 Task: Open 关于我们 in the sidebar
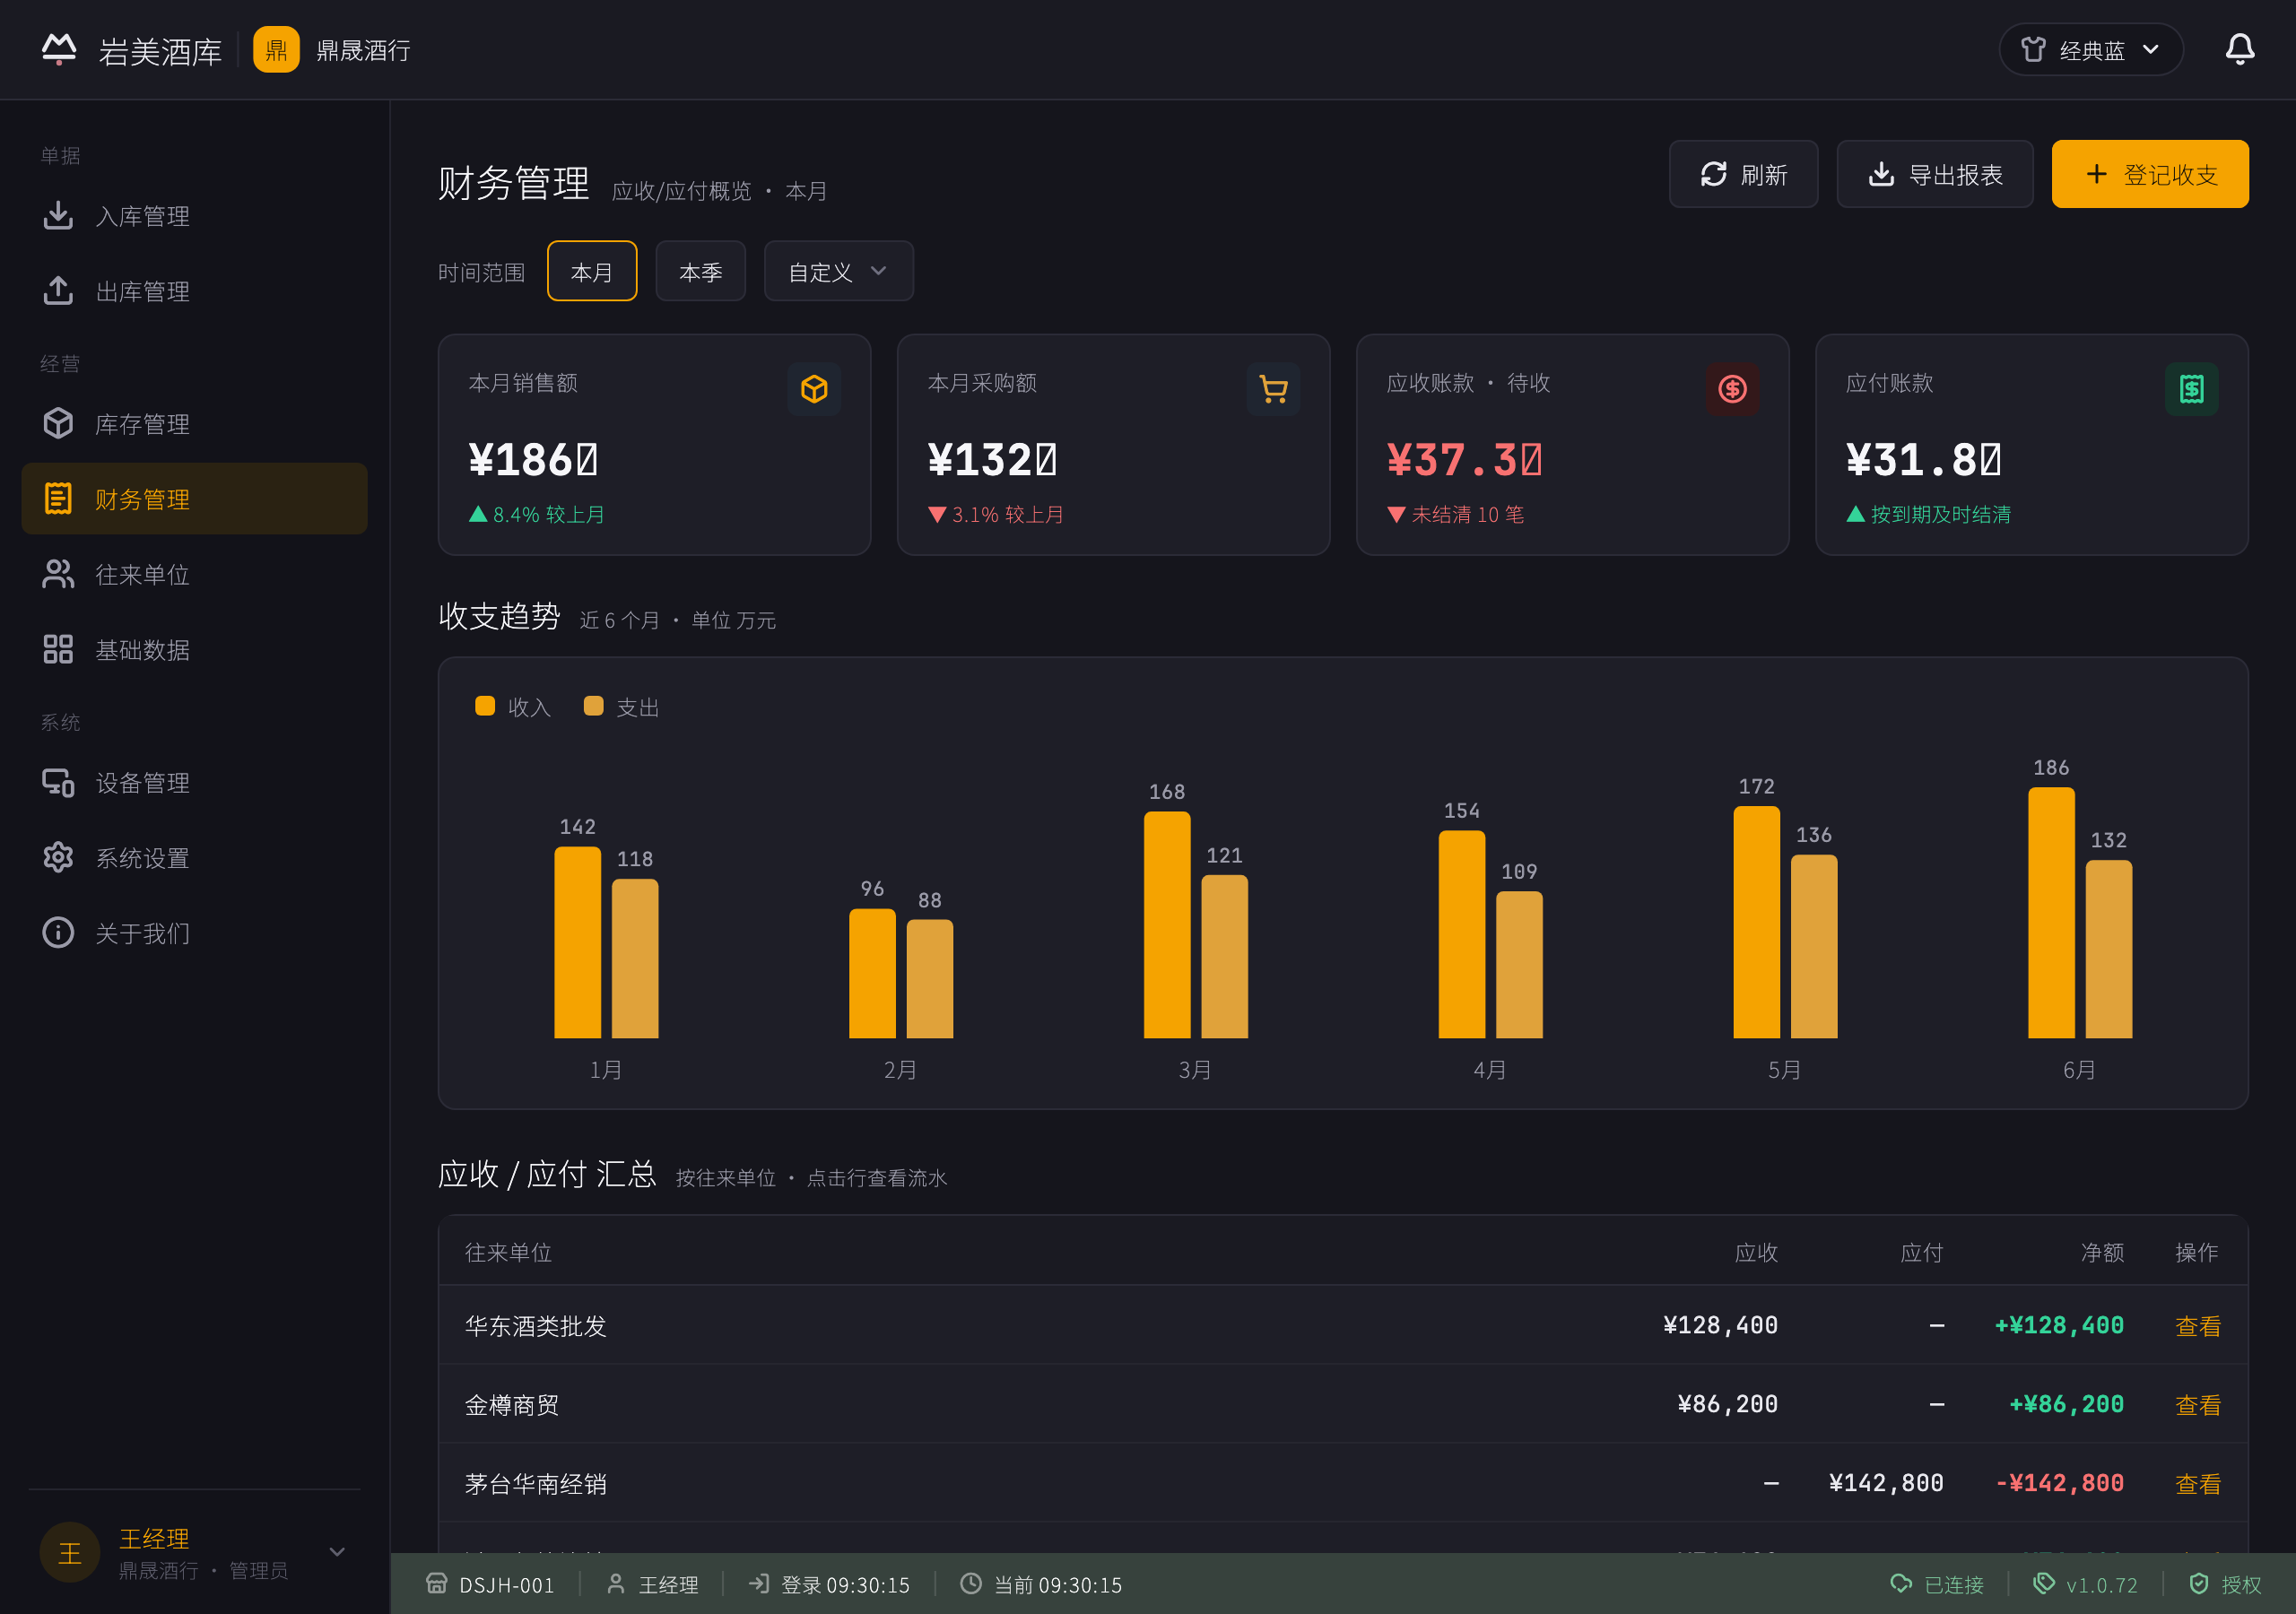click(x=194, y=932)
